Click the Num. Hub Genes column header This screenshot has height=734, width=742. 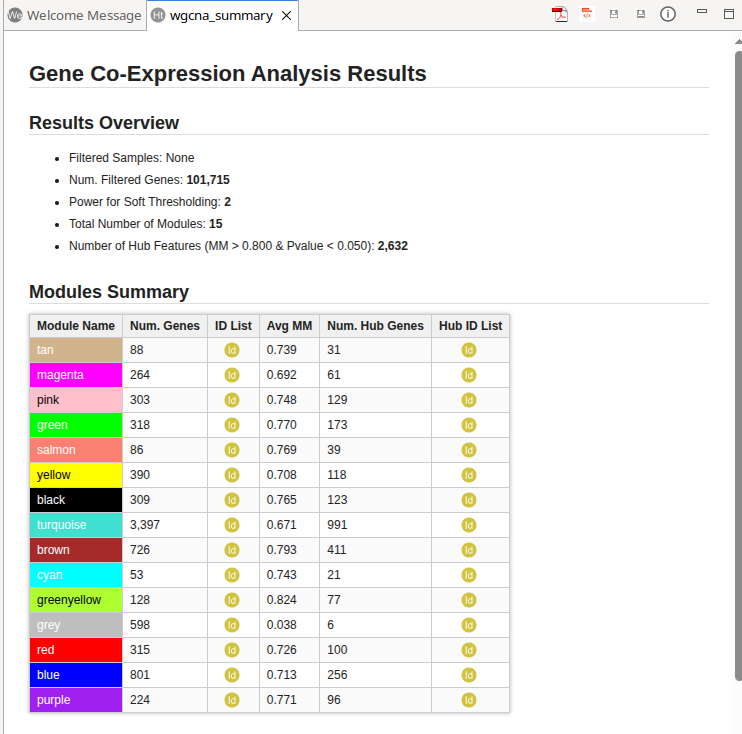375,326
